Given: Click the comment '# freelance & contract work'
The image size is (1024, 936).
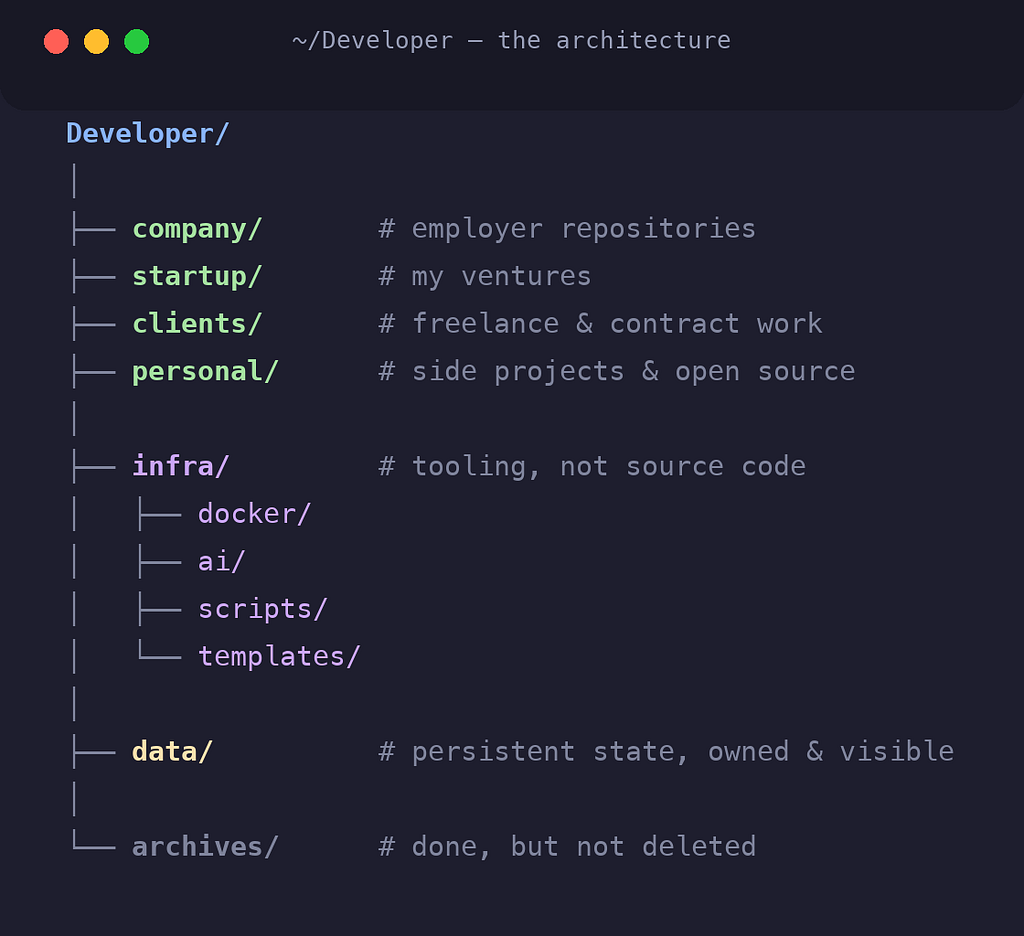Looking at the screenshot, I should pyautogui.click(x=600, y=324).
